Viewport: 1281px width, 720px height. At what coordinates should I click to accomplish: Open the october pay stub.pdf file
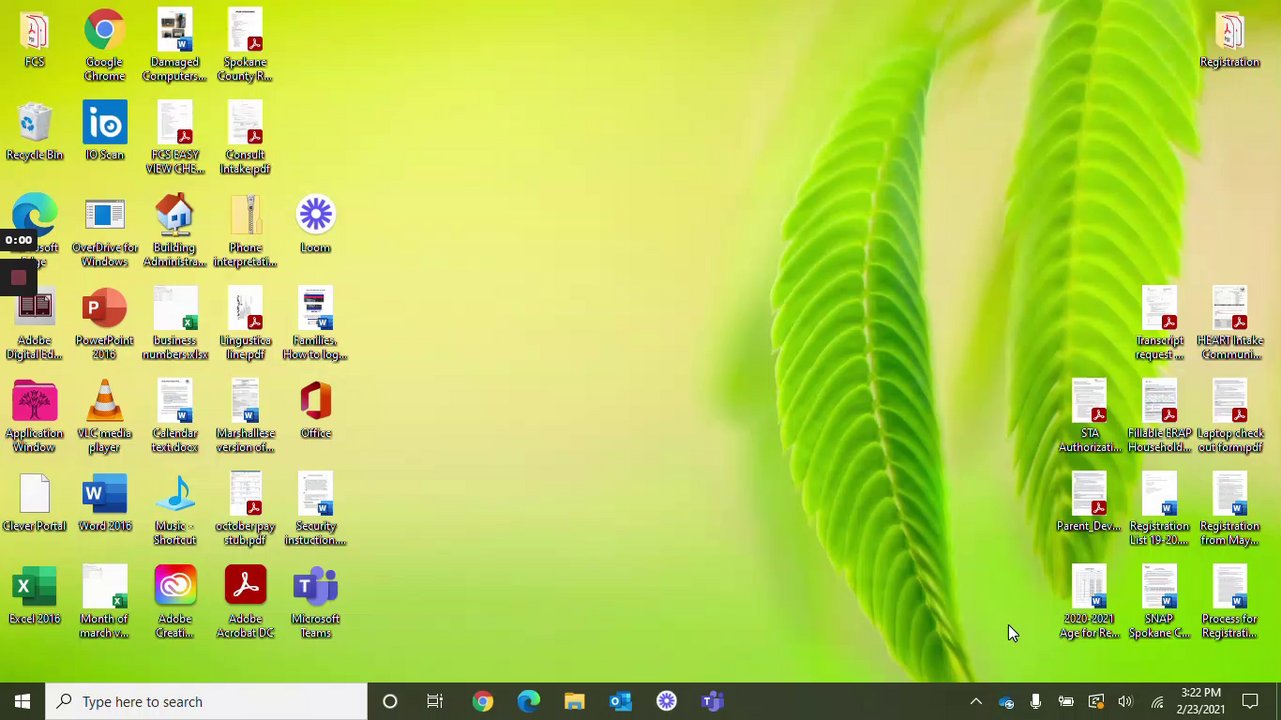click(245, 510)
